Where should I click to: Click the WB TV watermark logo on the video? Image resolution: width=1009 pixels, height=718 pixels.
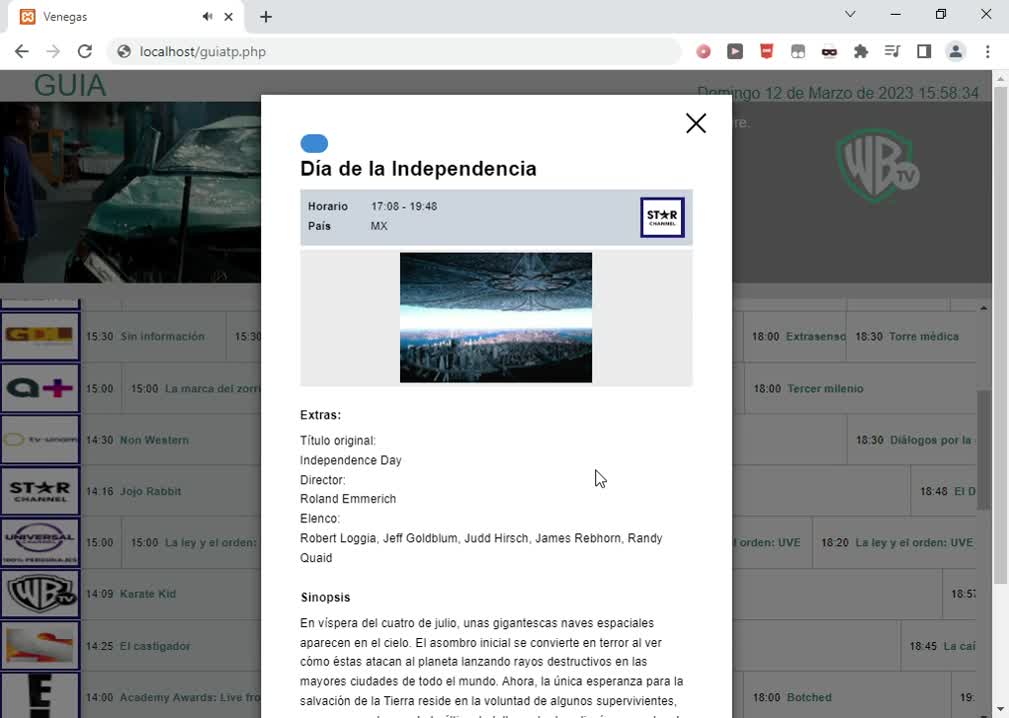878,164
